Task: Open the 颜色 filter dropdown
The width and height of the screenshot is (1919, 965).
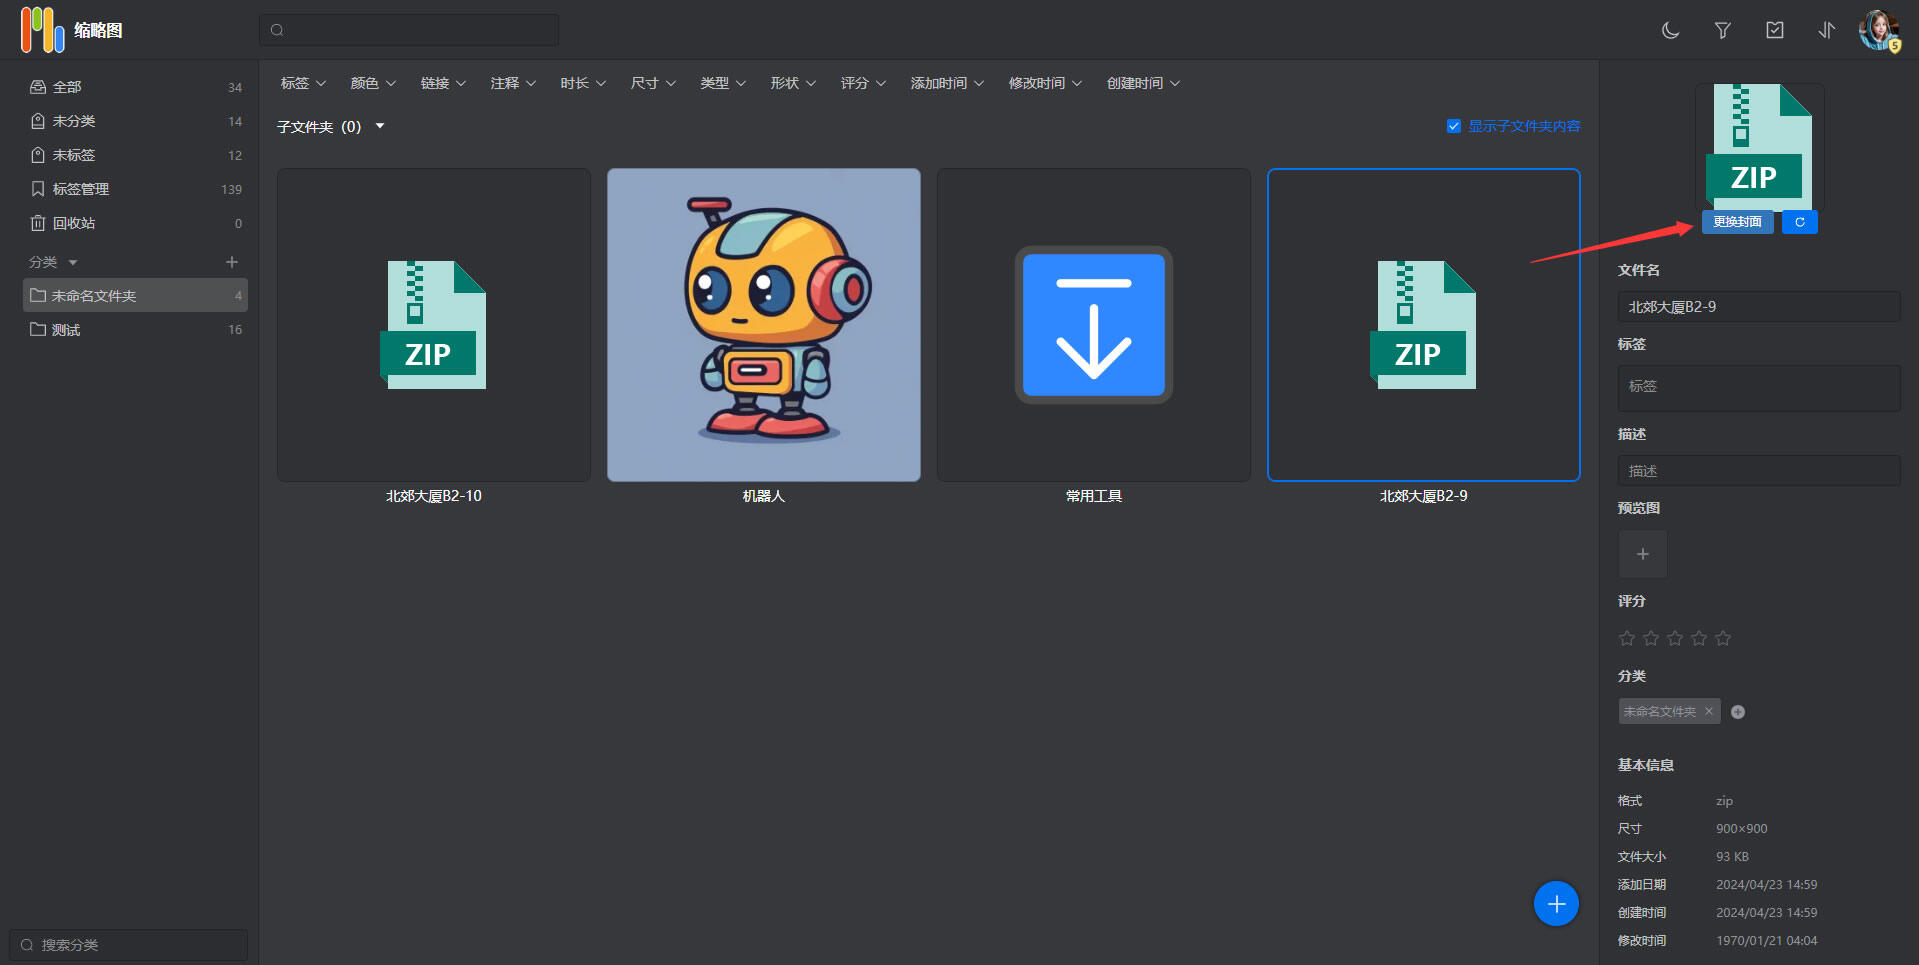Action: [x=373, y=83]
